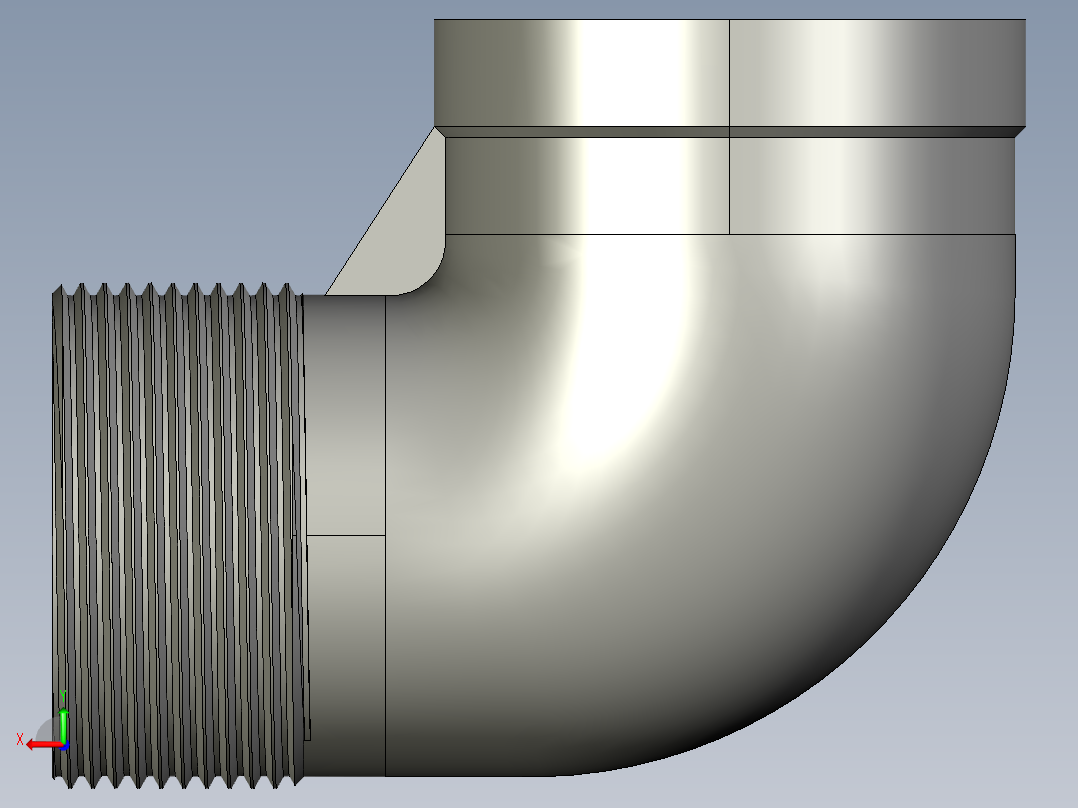Select the threaded male end of elbow

179,536
